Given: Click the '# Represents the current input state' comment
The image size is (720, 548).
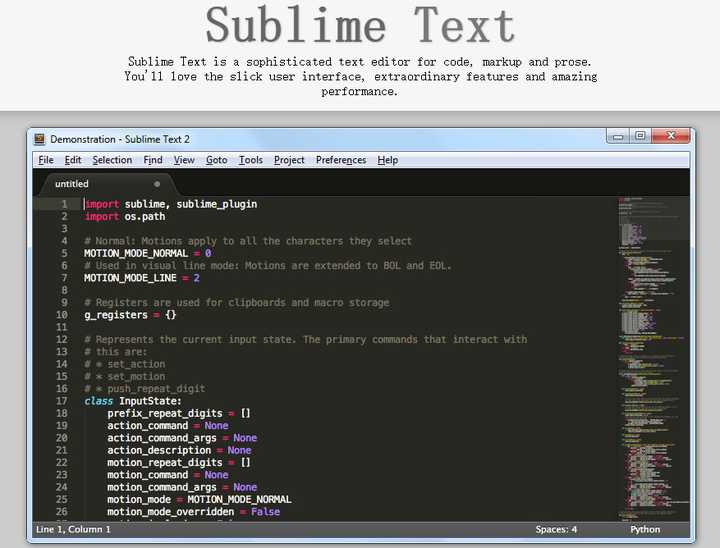Looking at the screenshot, I should tap(306, 339).
